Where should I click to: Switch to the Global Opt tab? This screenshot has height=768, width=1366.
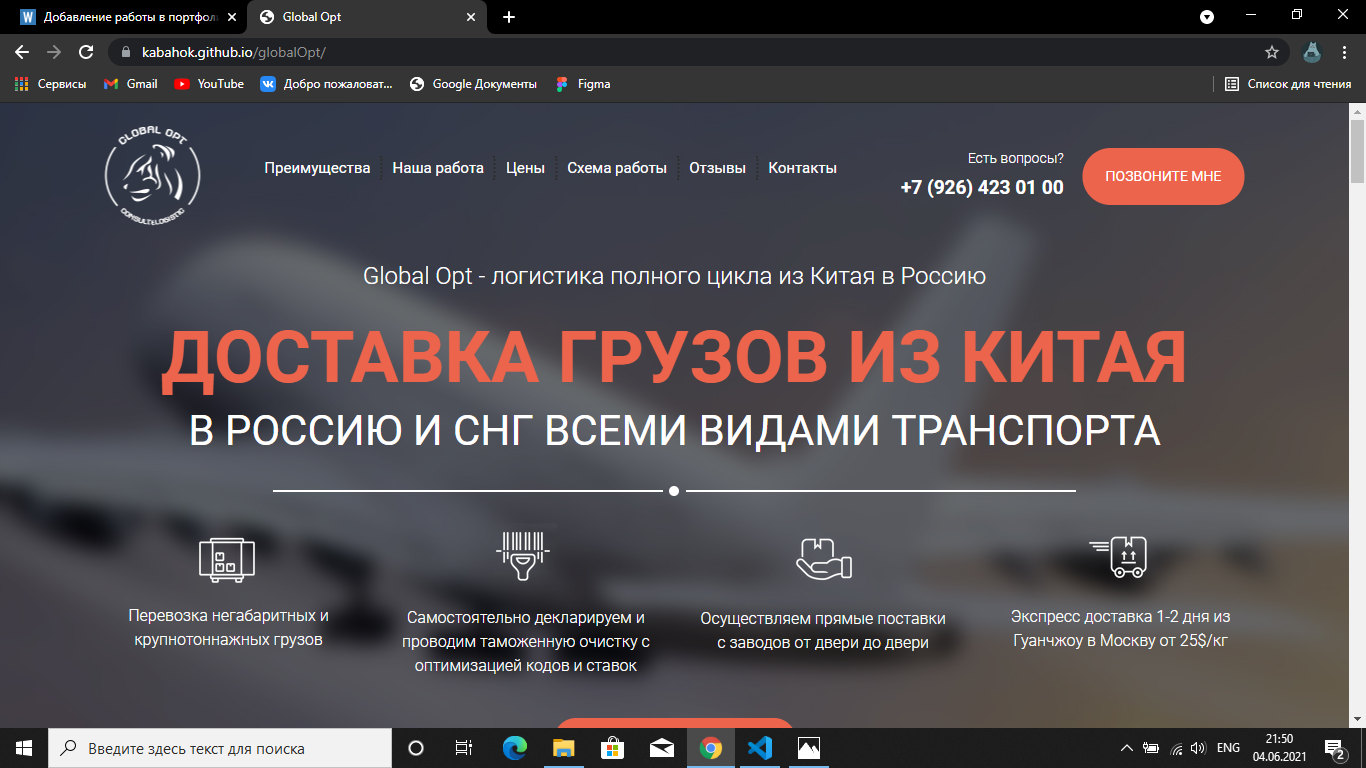tap(368, 17)
